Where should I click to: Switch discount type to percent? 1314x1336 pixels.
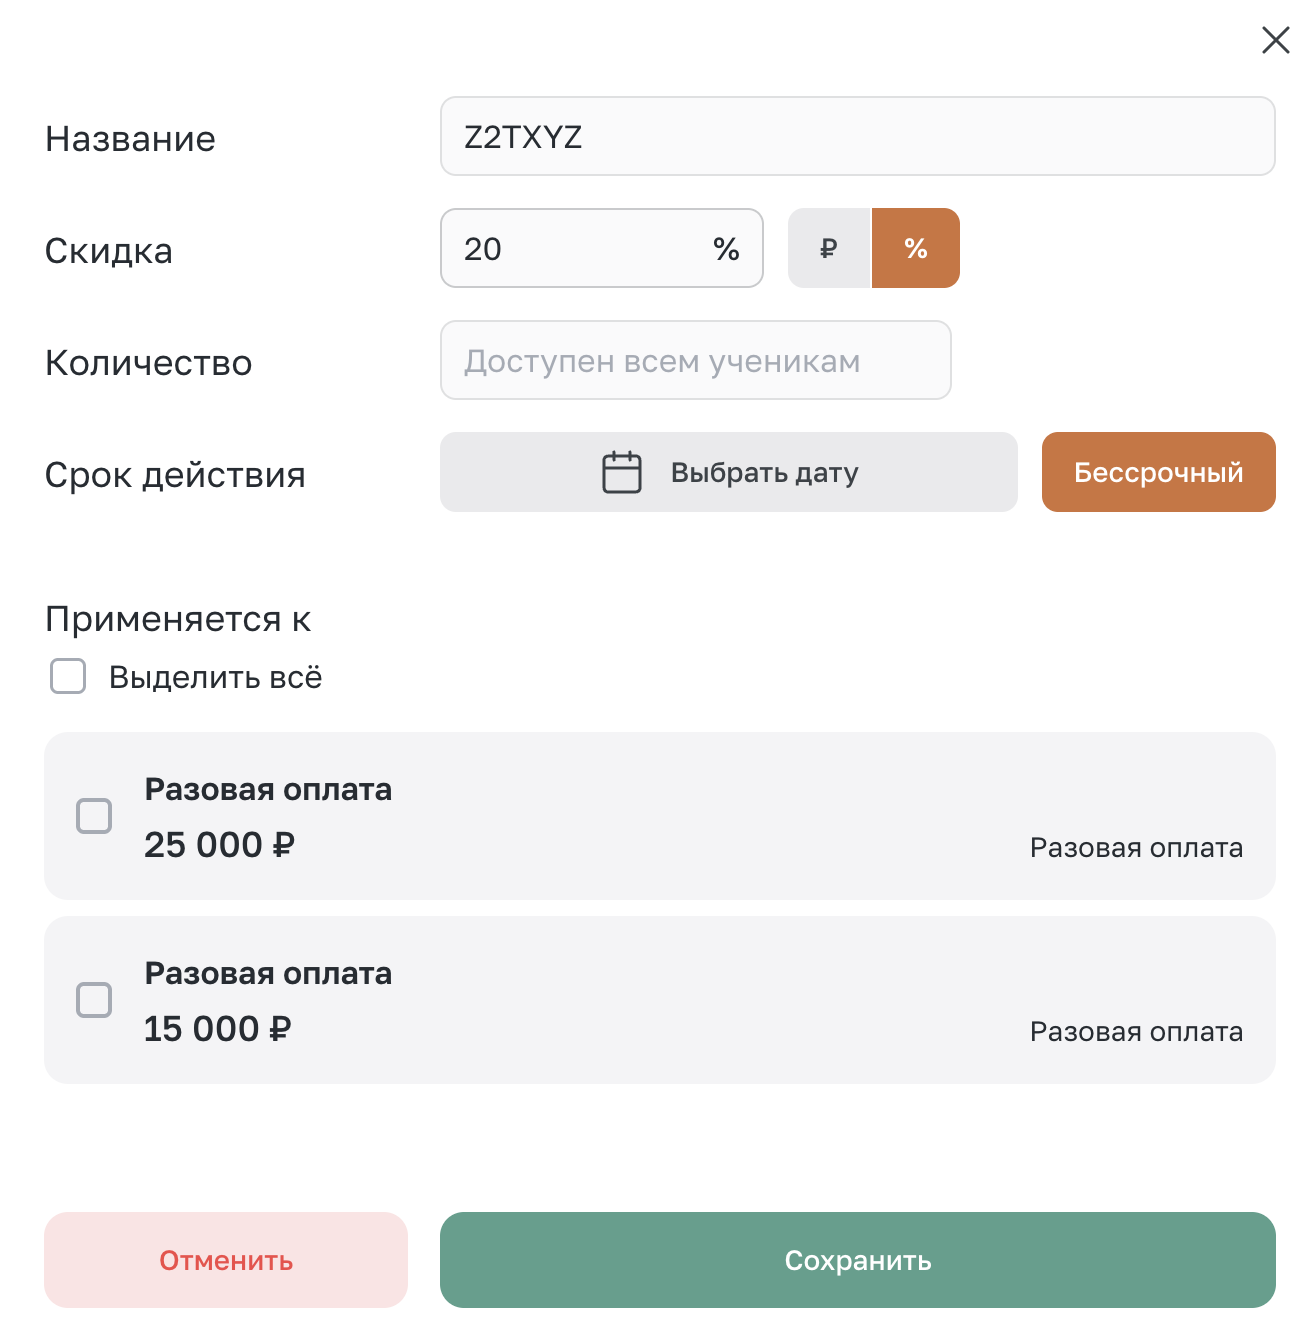coord(916,248)
